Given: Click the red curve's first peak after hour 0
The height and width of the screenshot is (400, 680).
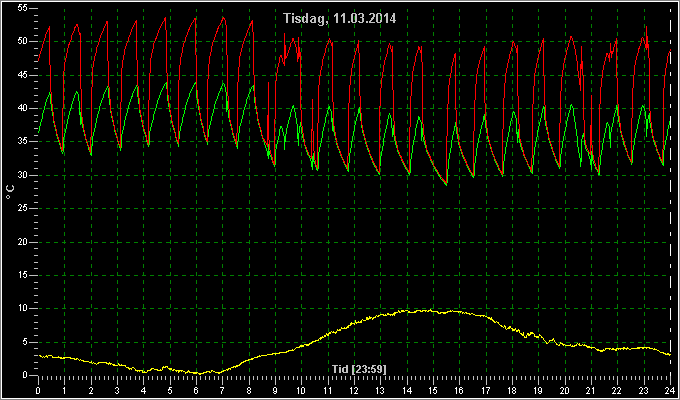Looking at the screenshot, I should [49, 27].
